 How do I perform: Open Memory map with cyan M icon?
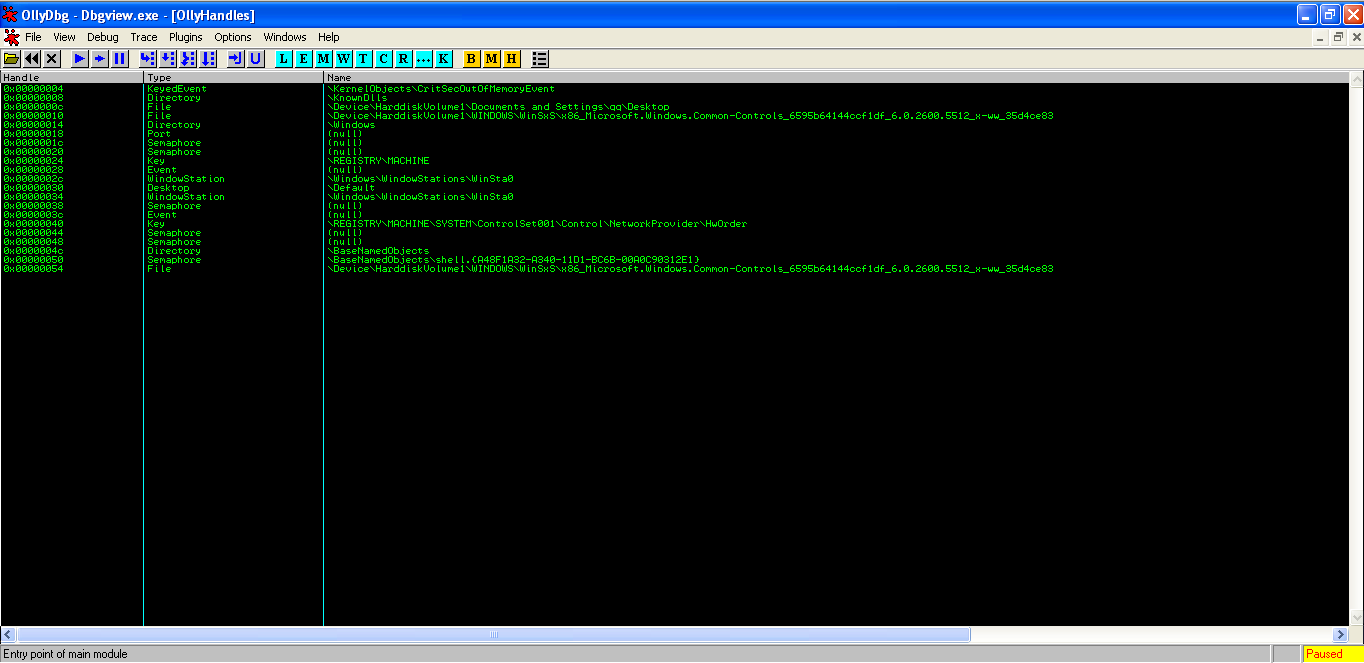coord(324,59)
